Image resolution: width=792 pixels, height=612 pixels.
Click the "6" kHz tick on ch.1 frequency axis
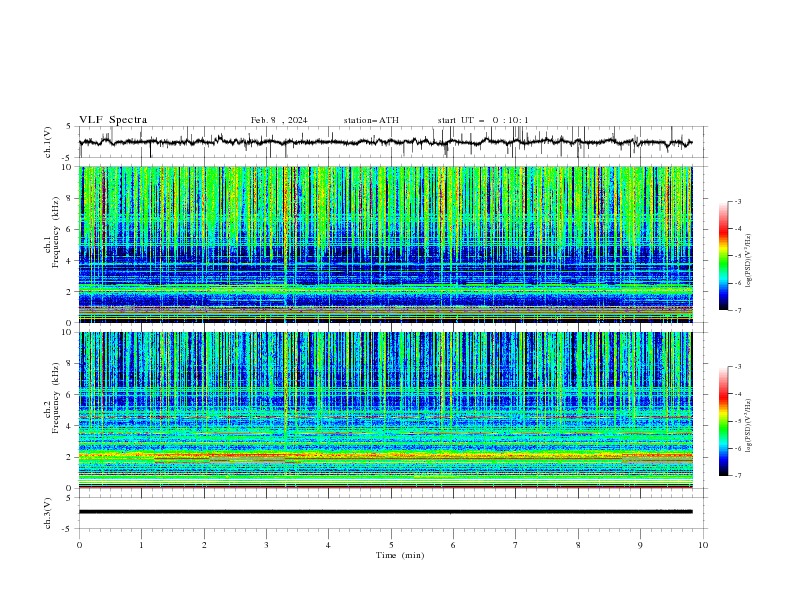coord(71,229)
